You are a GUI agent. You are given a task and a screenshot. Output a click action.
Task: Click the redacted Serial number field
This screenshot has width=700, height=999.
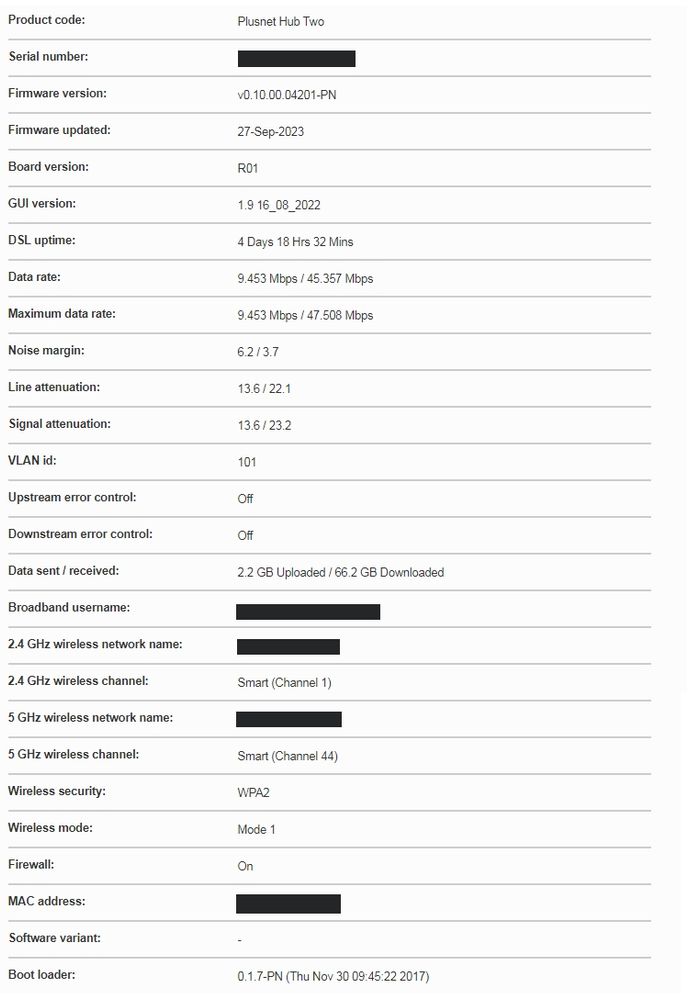(296, 58)
